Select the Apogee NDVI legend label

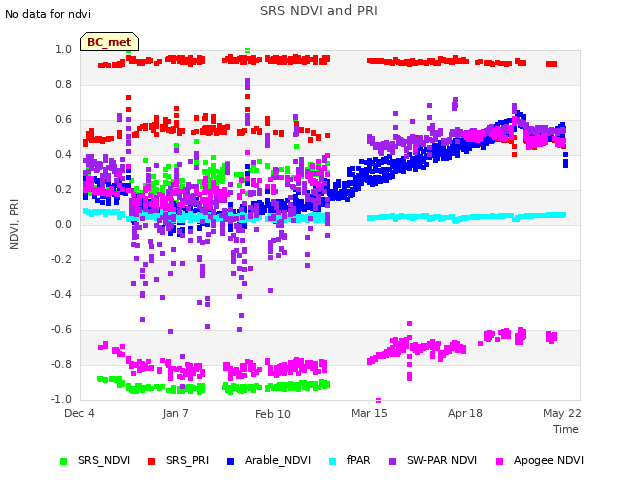(x=549, y=460)
